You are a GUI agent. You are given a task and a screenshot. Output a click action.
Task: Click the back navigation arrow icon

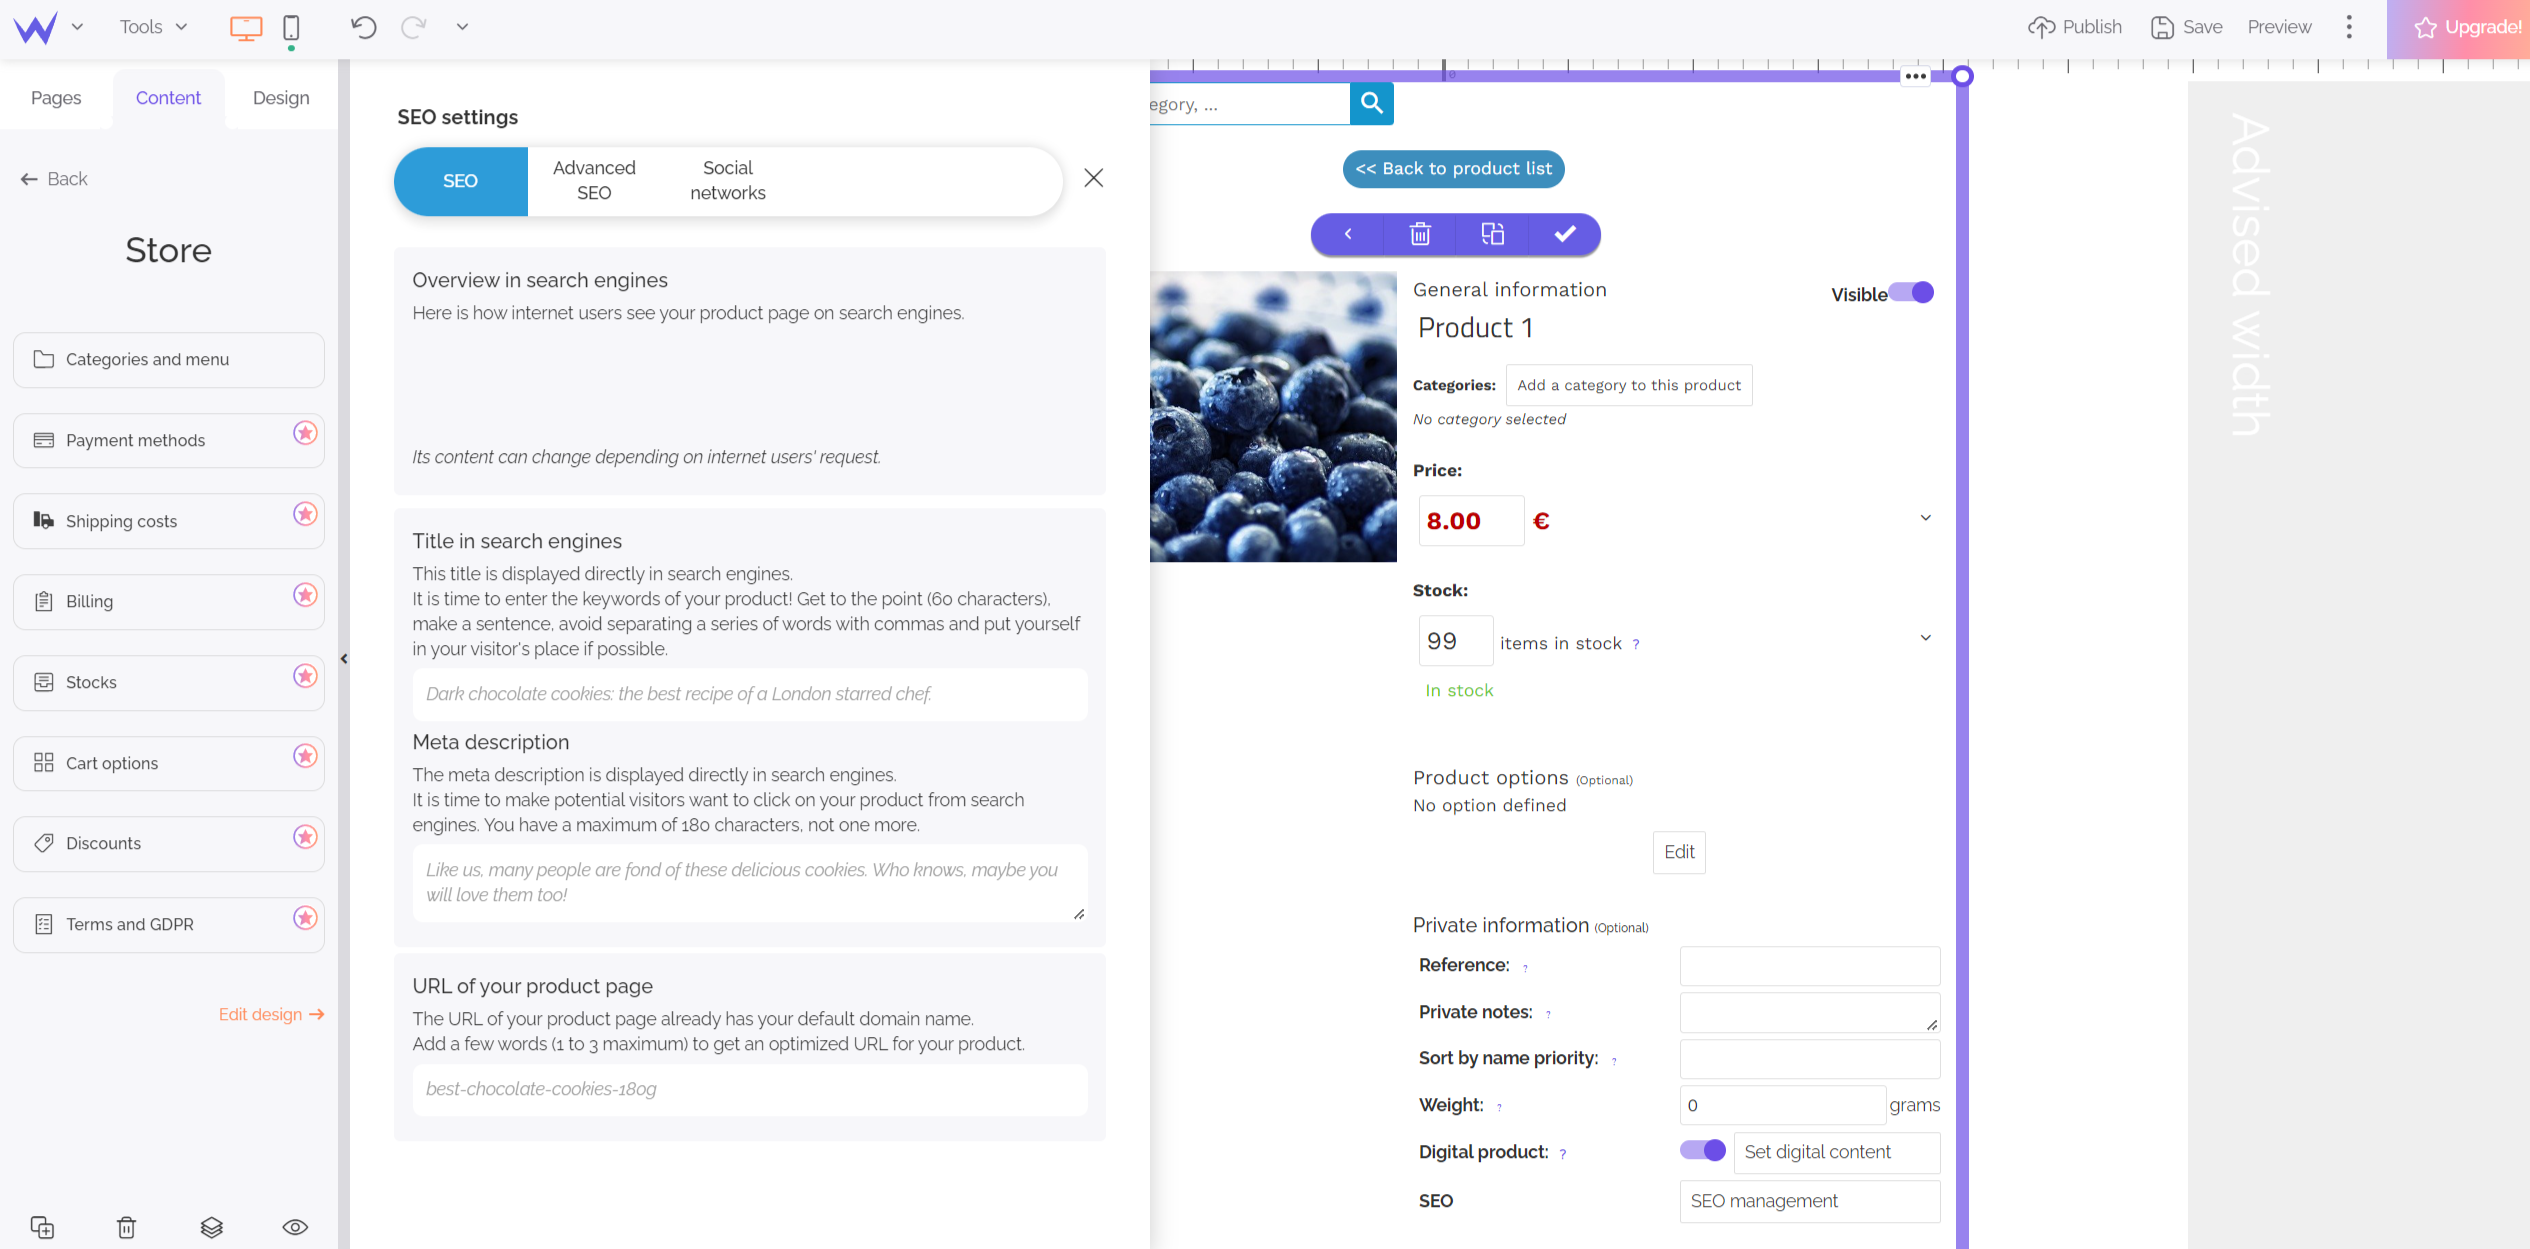pos(29,178)
